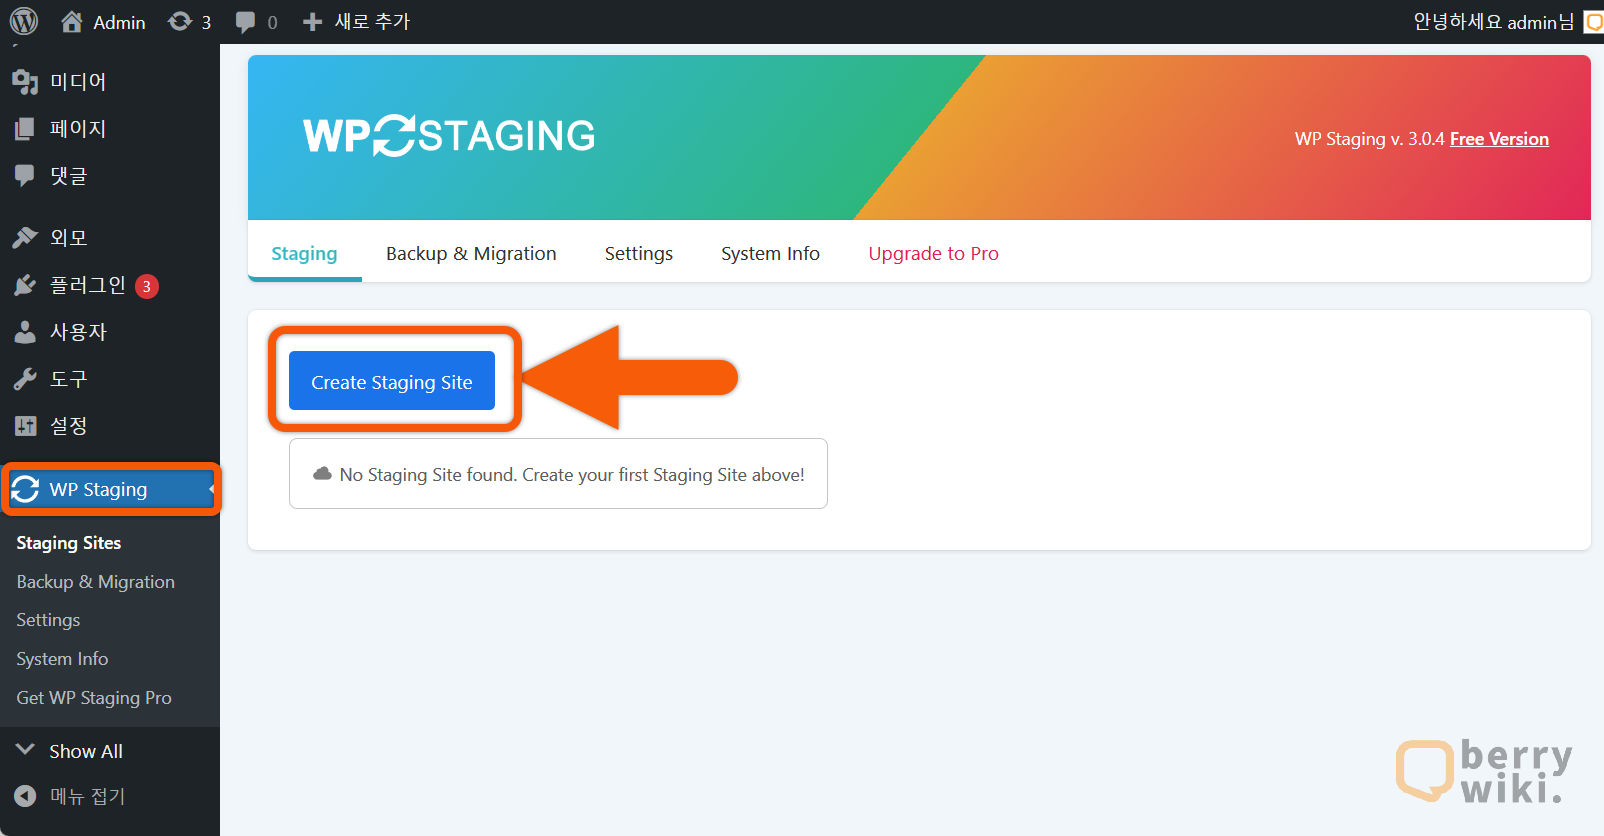The image size is (1604, 836).
Task: Open Staging Sites submenu item
Action: pyautogui.click(x=69, y=543)
